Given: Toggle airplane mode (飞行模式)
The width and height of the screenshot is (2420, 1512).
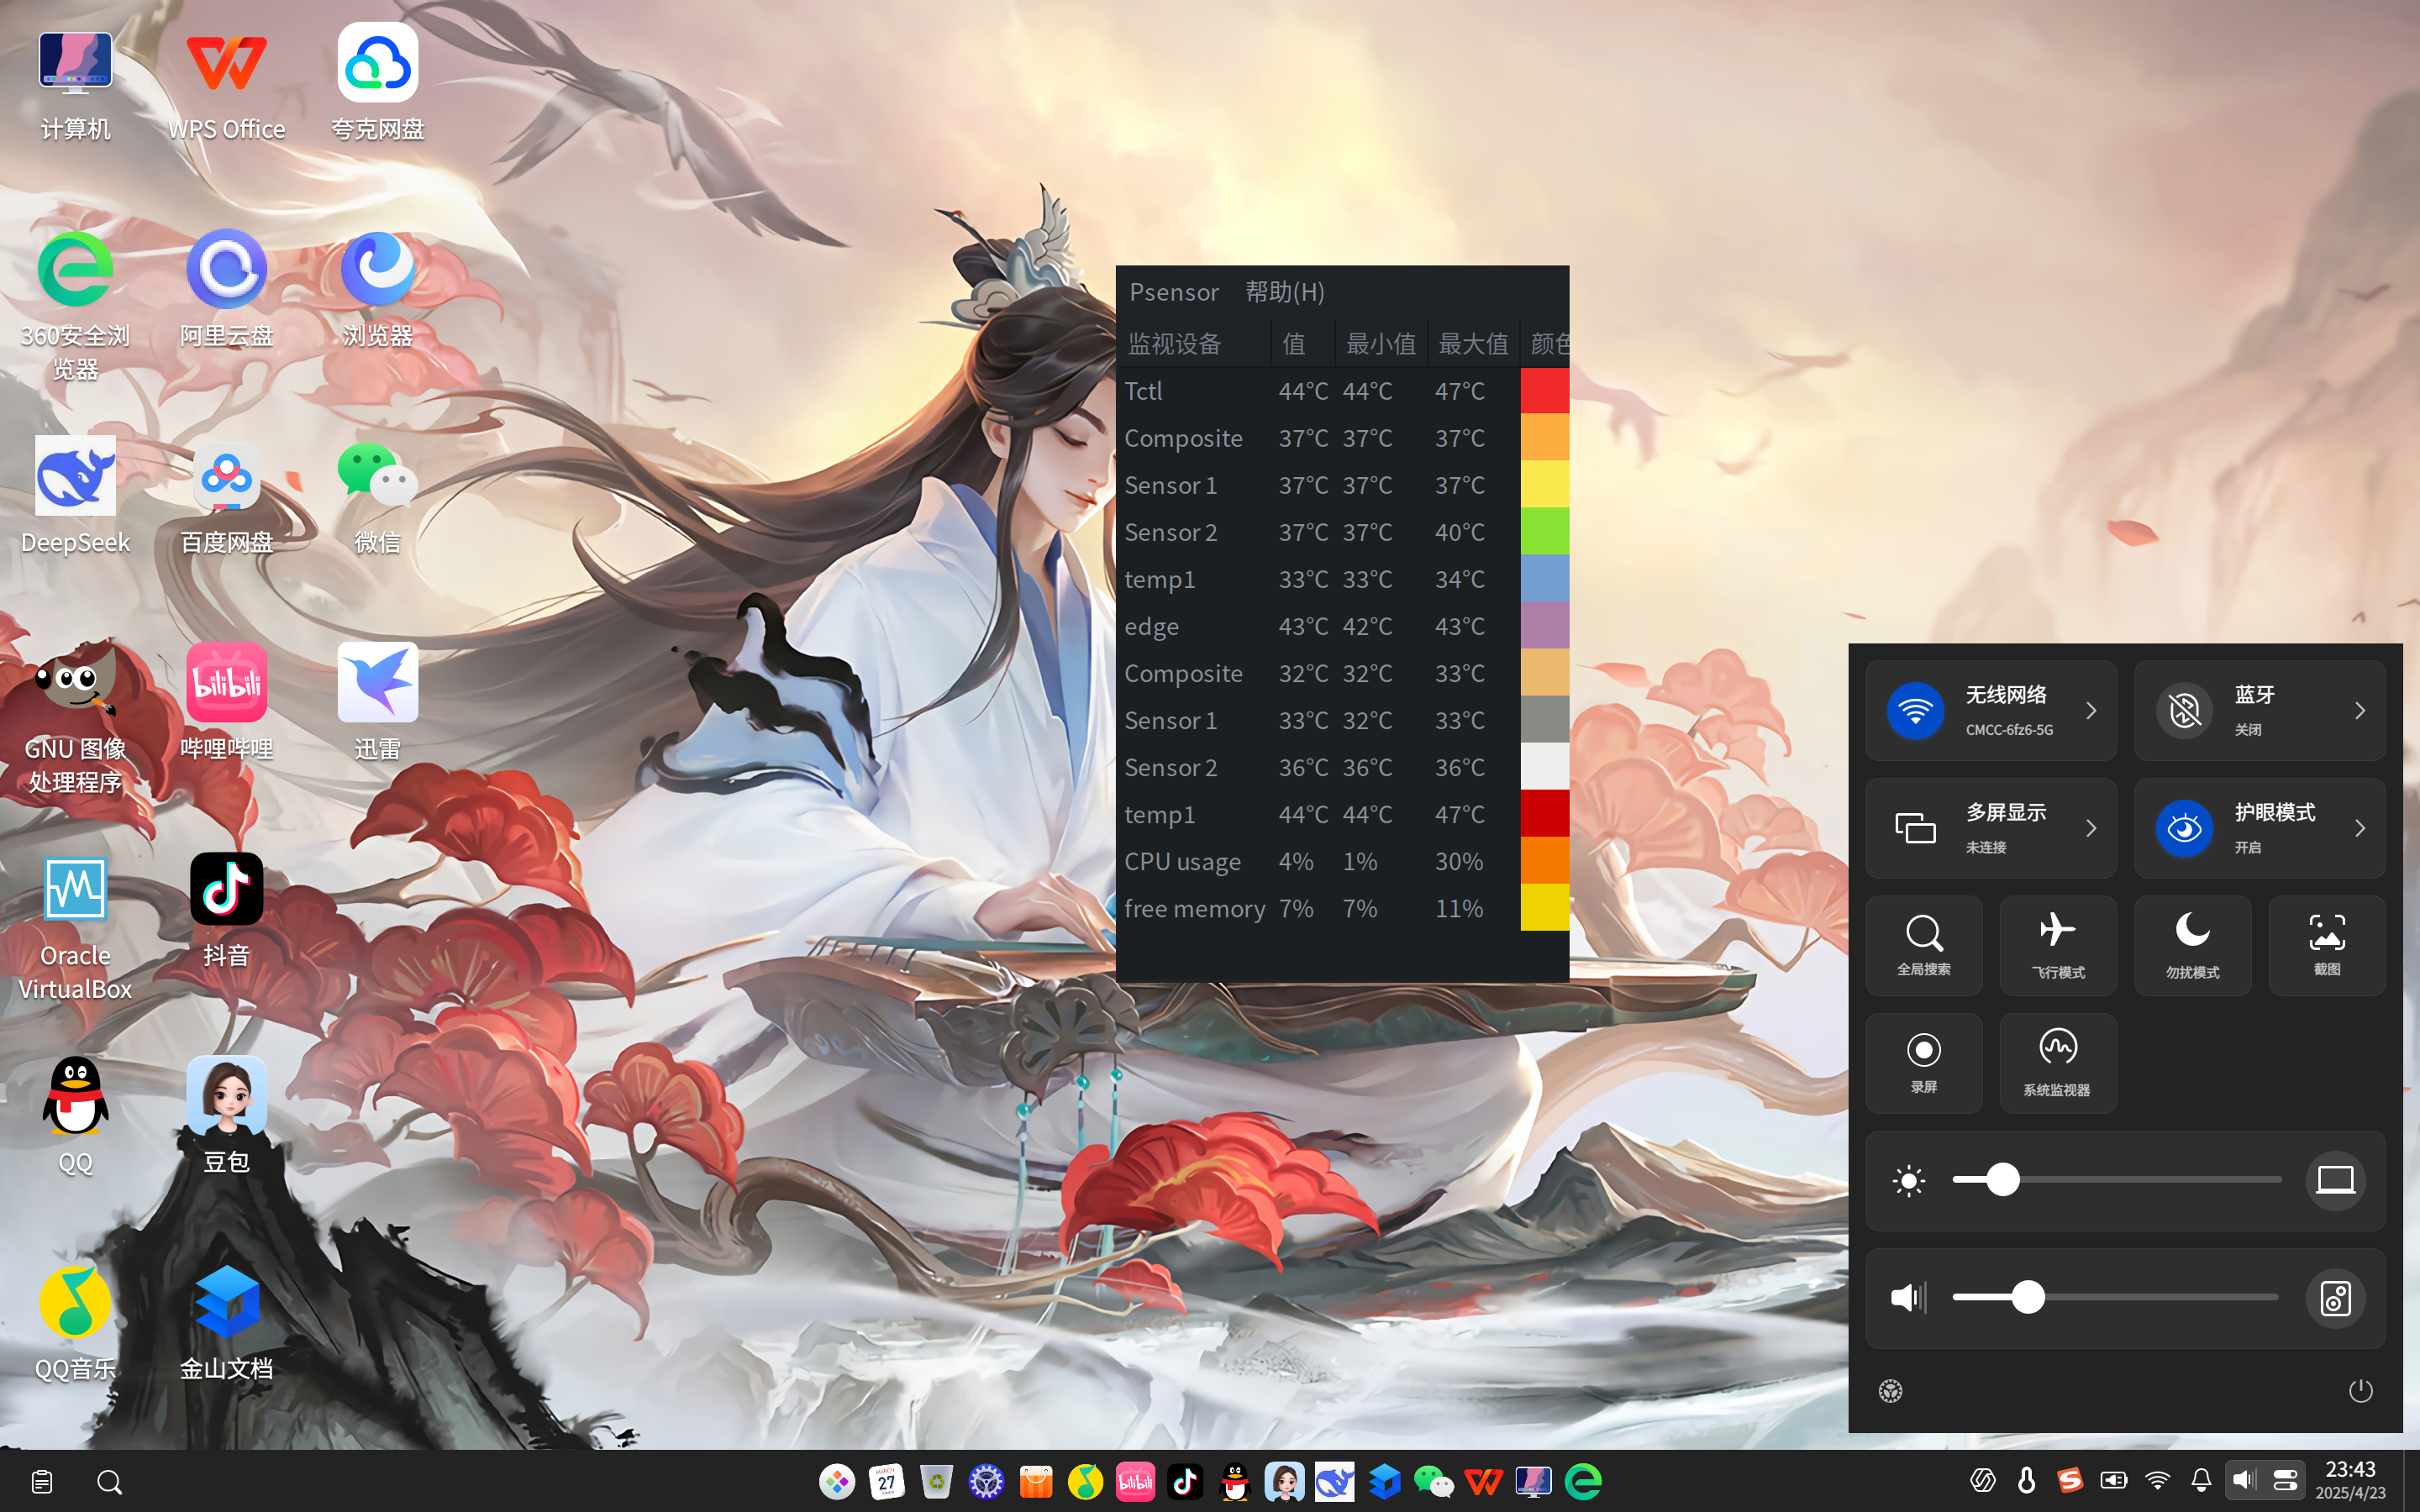Looking at the screenshot, I should tap(2057, 945).
